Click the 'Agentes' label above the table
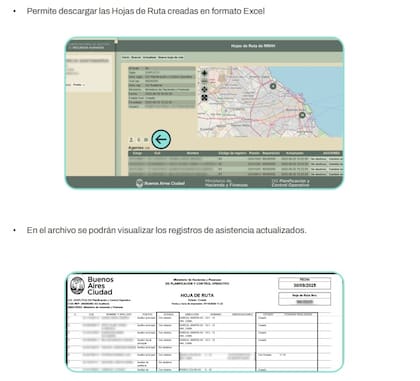The height and width of the screenshot is (381, 420). point(136,147)
